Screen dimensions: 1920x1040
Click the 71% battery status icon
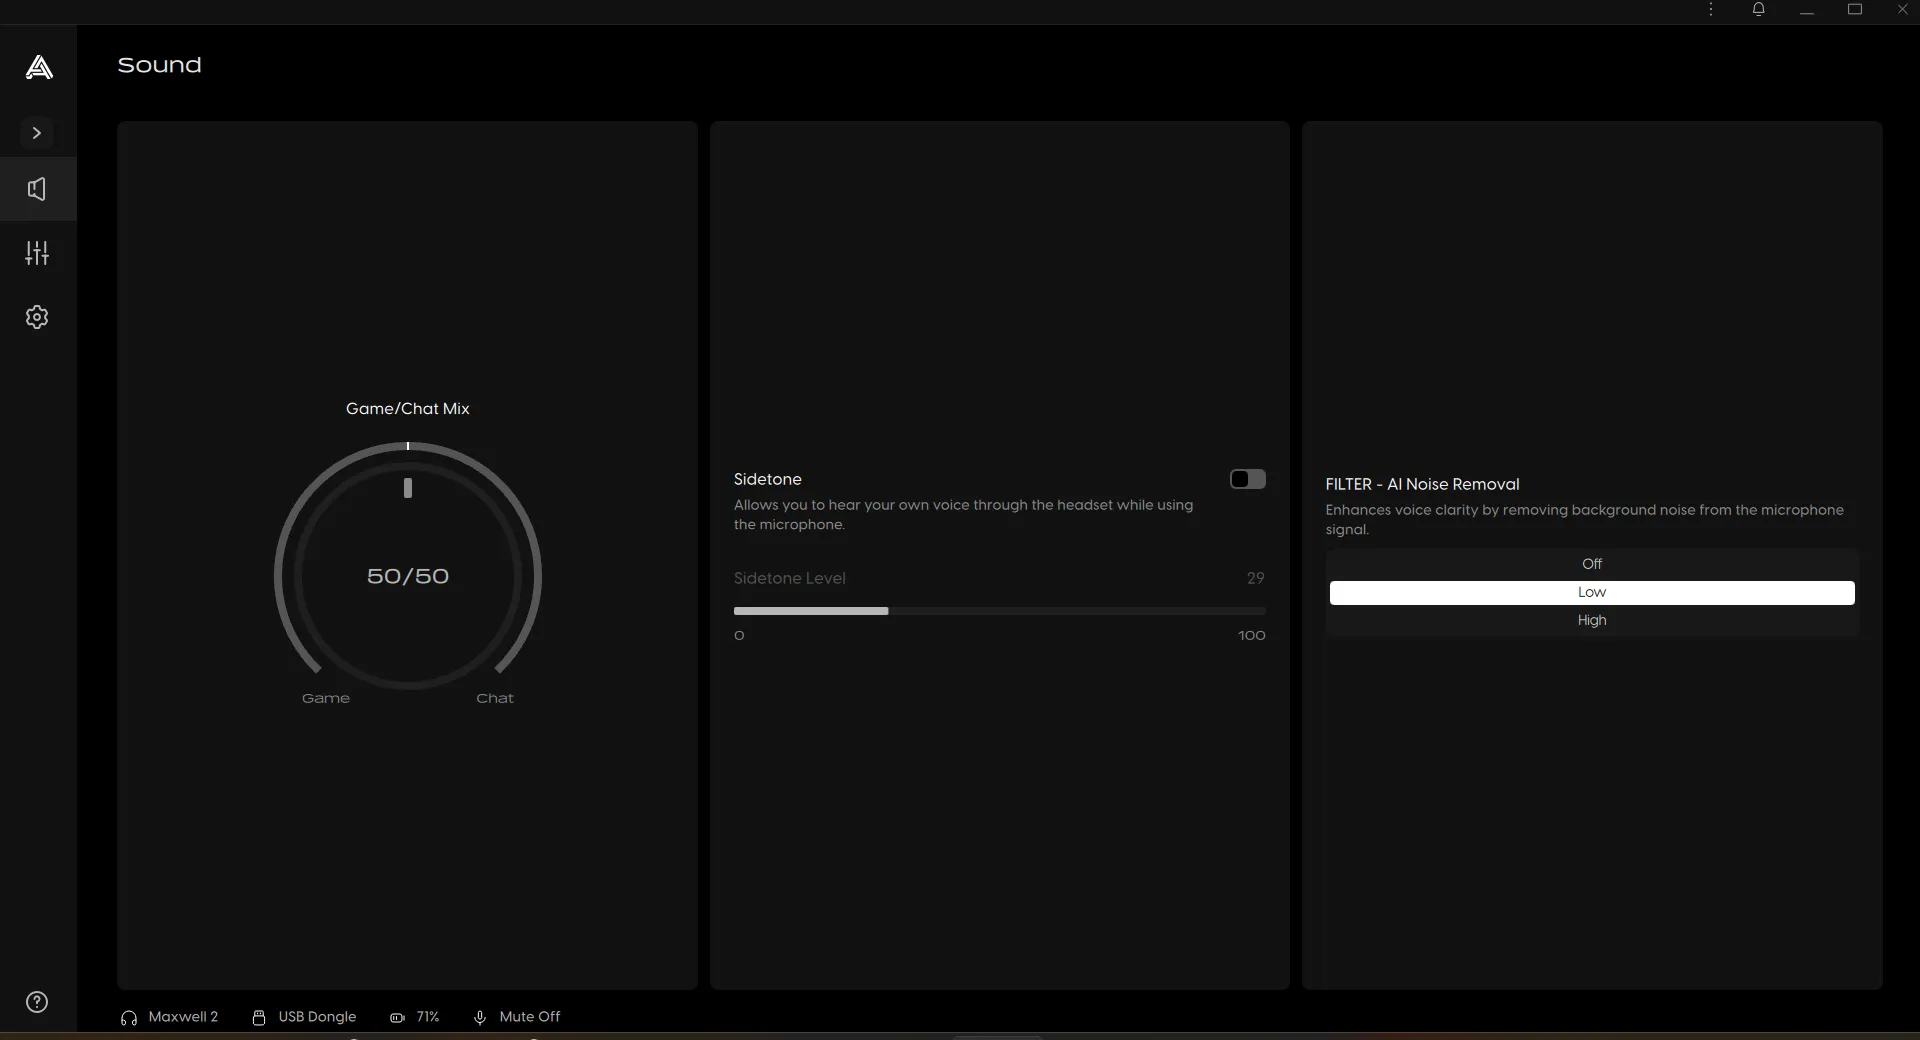397,1017
